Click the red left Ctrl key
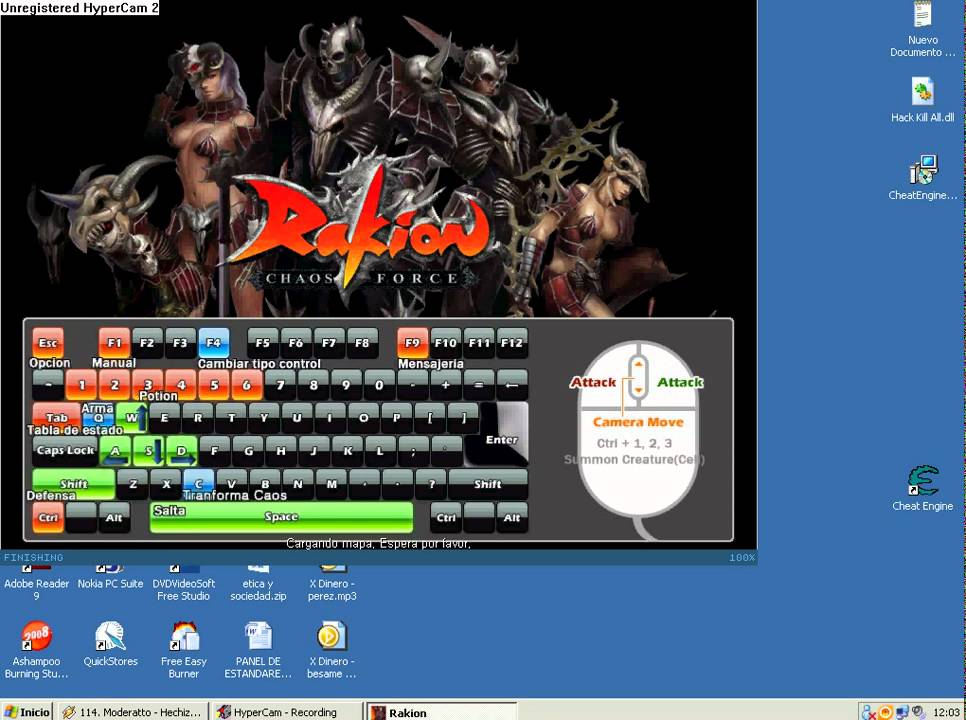966x720 pixels. click(x=48, y=517)
